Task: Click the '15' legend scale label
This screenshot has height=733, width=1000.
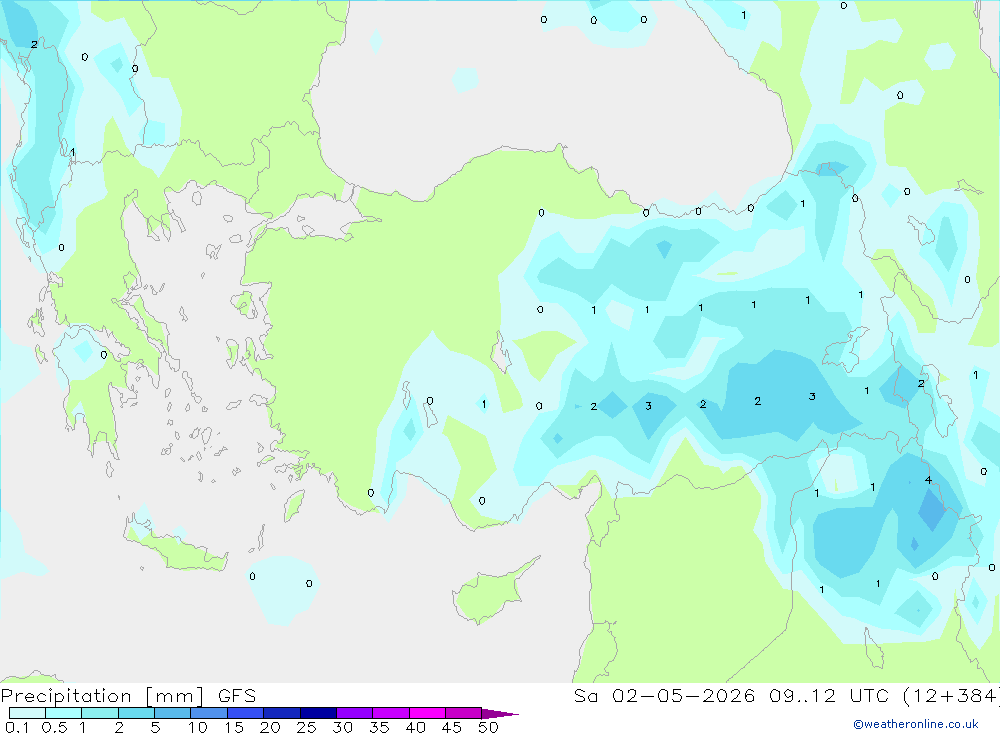Action: point(233,727)
